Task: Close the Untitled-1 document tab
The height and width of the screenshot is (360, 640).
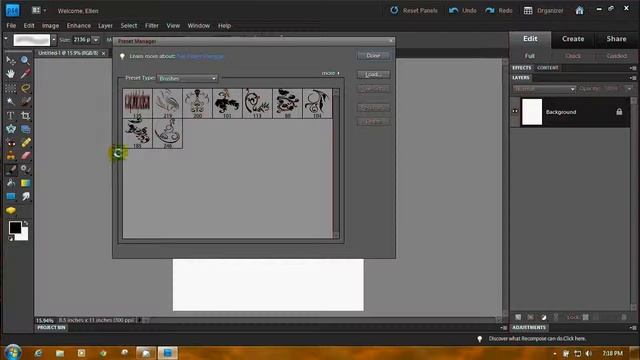Action: [103, 53]
